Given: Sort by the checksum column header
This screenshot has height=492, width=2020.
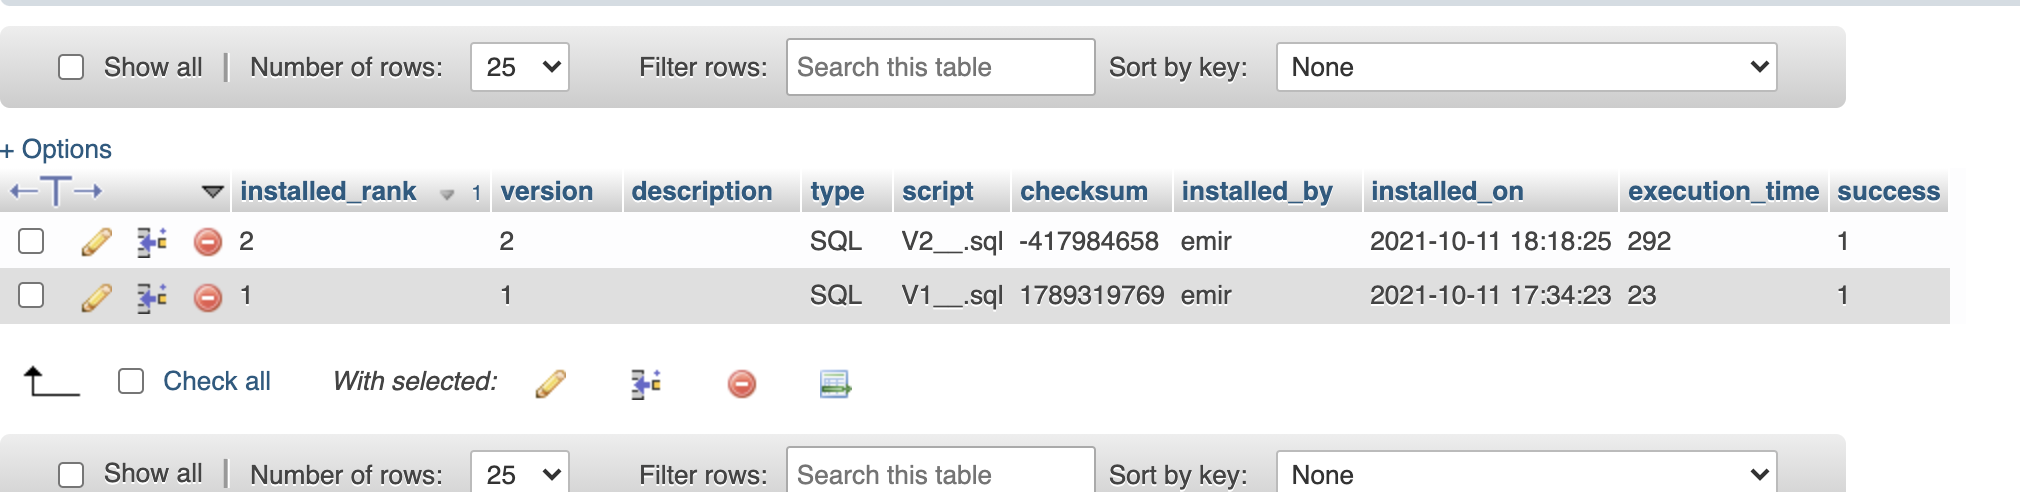Looking at the screenshot, I should tap(1084, 191).
